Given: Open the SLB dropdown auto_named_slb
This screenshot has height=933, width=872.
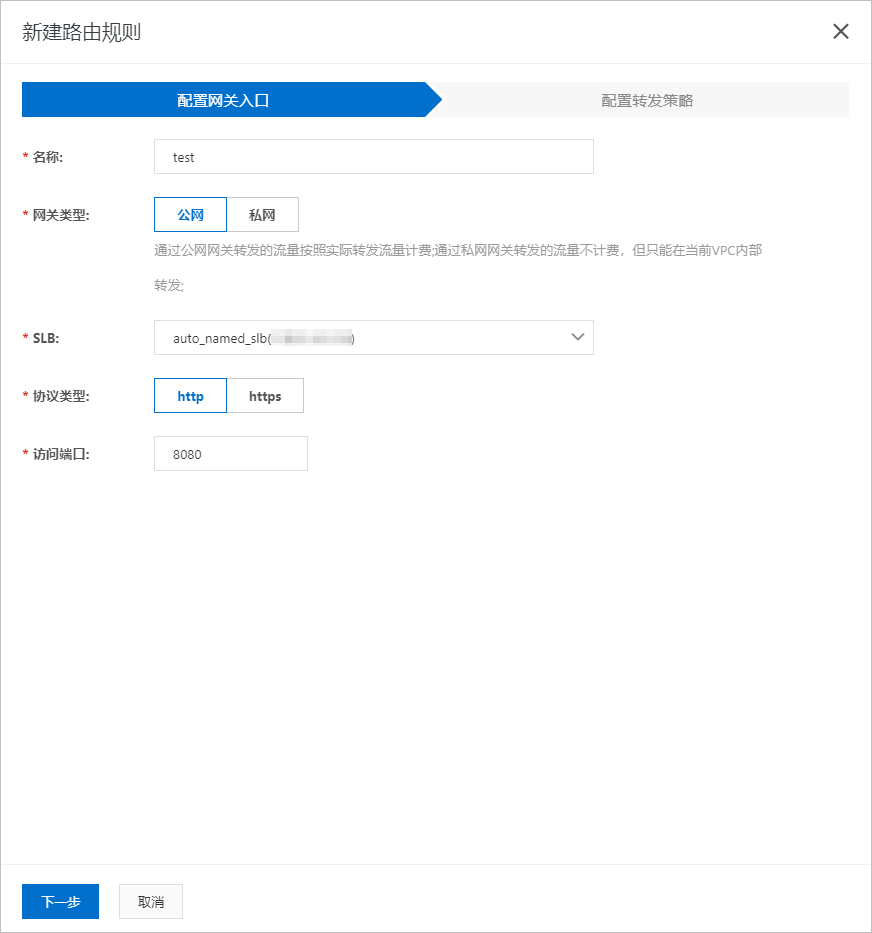Looking at the screenshot, I should [x=374, y=338].
